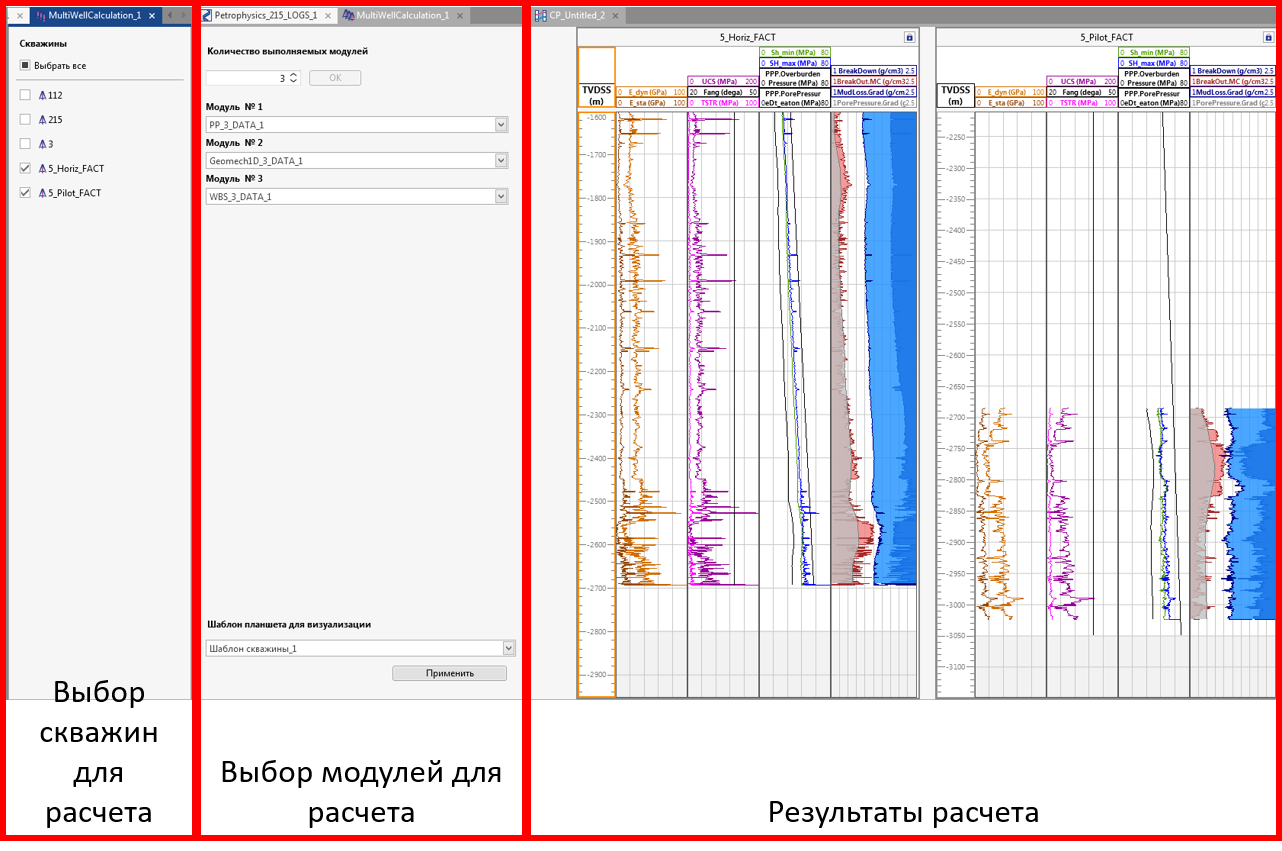Click the well icon beside well 3
Viewport: 1282px width, 851px height.
coord(42,144)
